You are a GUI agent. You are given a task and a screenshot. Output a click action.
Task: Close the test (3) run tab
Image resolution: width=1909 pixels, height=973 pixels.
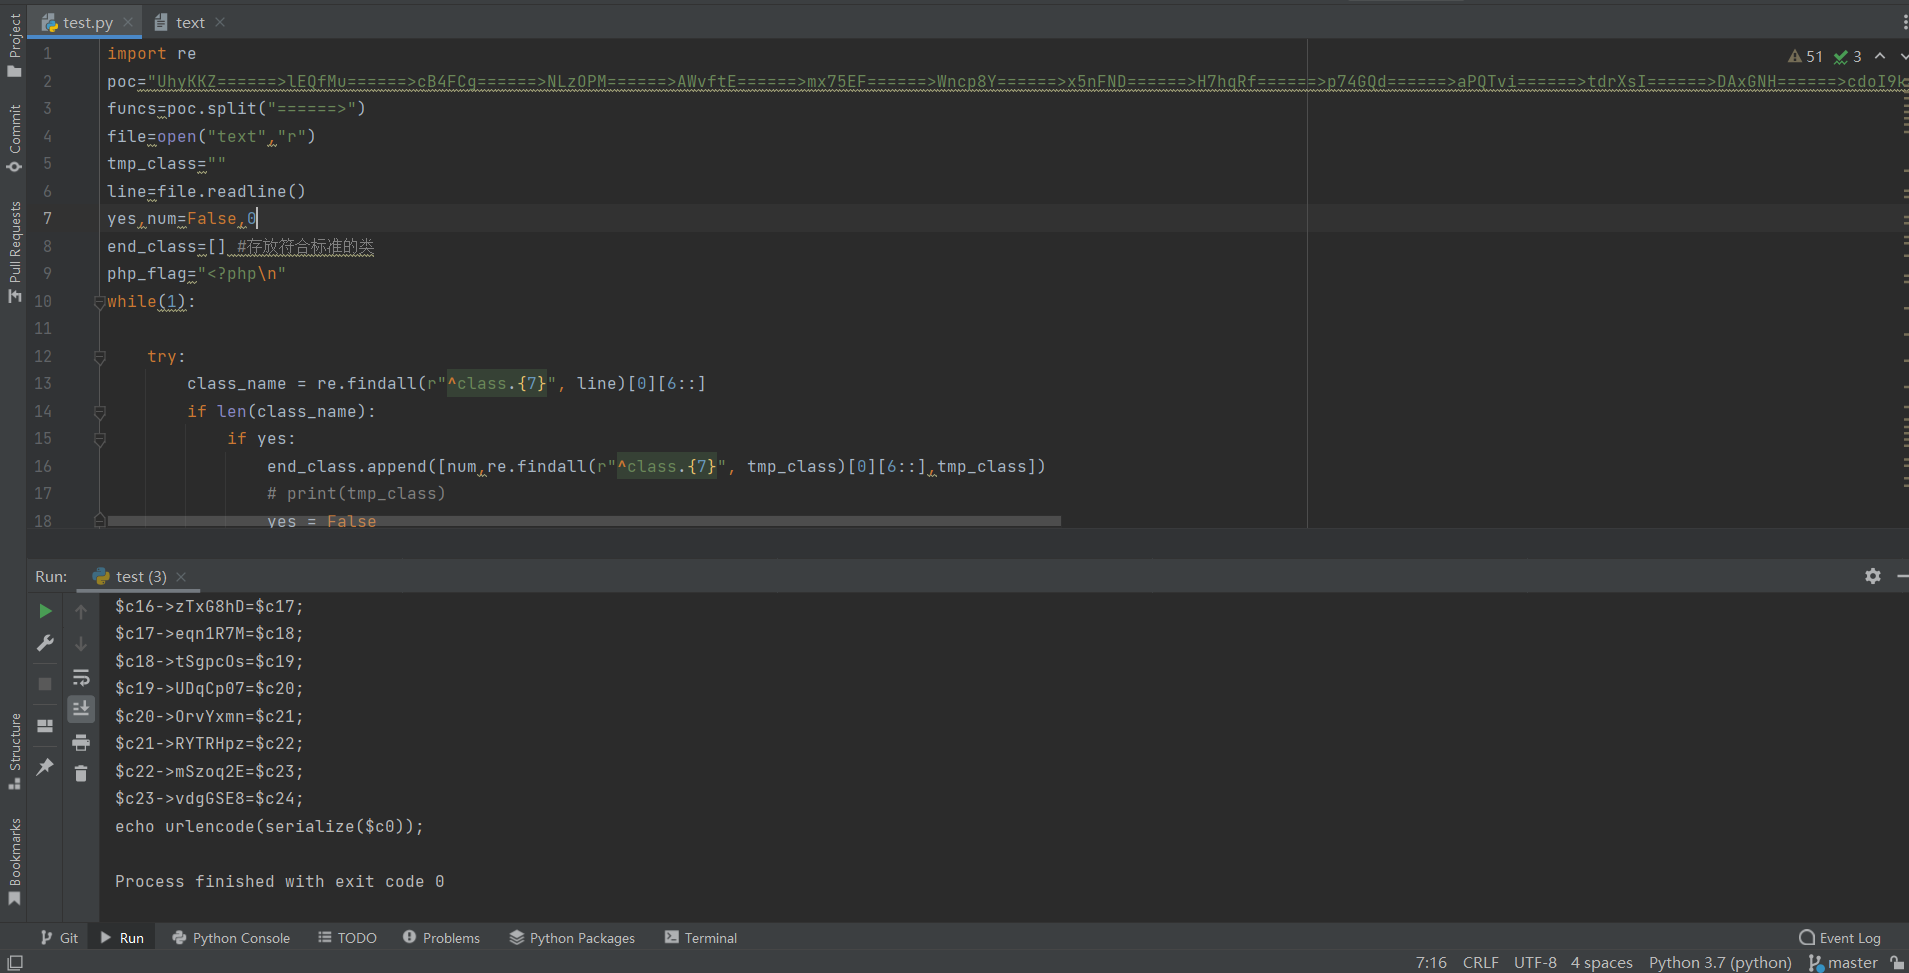pyautogui.click(x=181, y=577)
